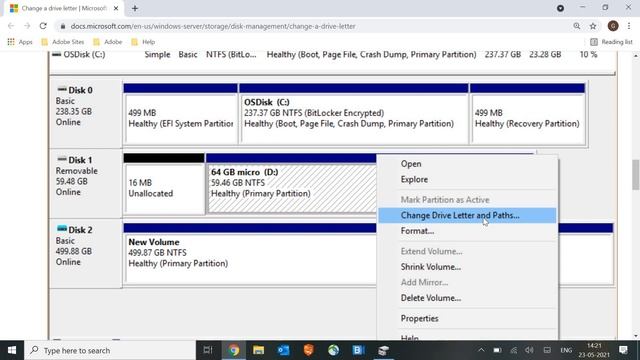Open a new browser tab
This screenshot has width=640, height=360.
(135, 8)
